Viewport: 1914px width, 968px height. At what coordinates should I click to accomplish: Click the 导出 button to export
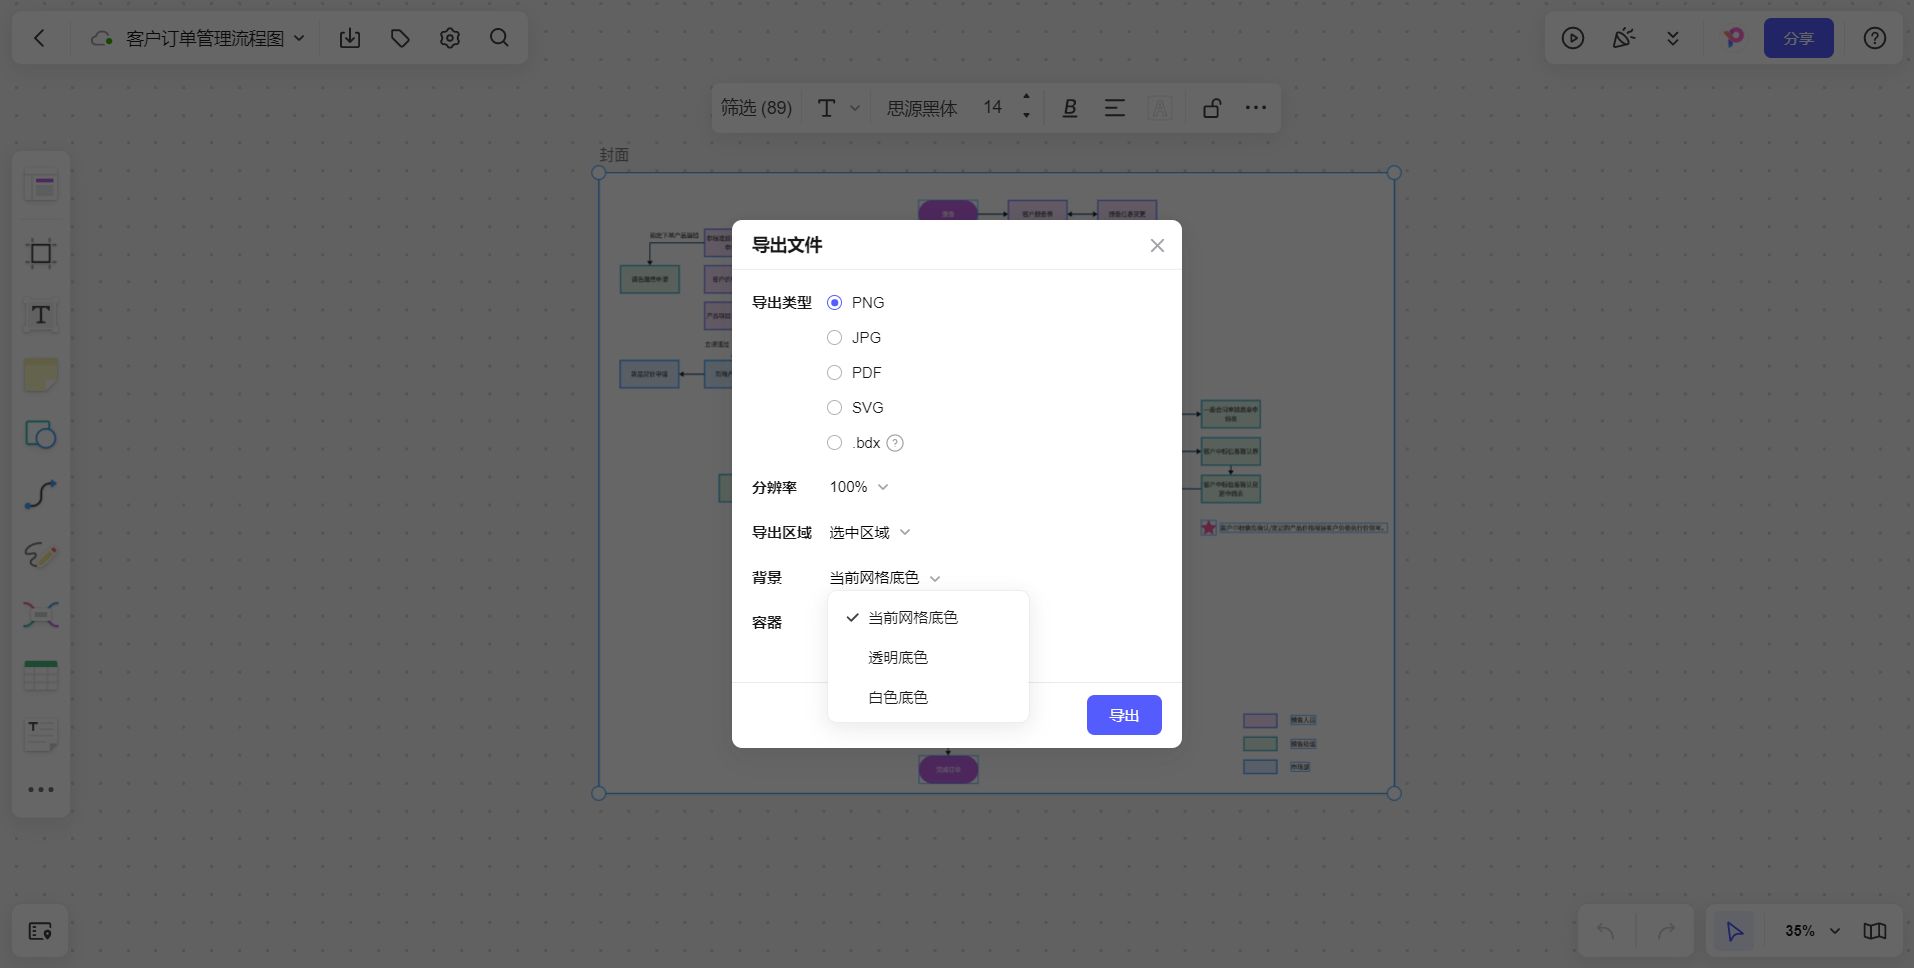pos(1123,715)
